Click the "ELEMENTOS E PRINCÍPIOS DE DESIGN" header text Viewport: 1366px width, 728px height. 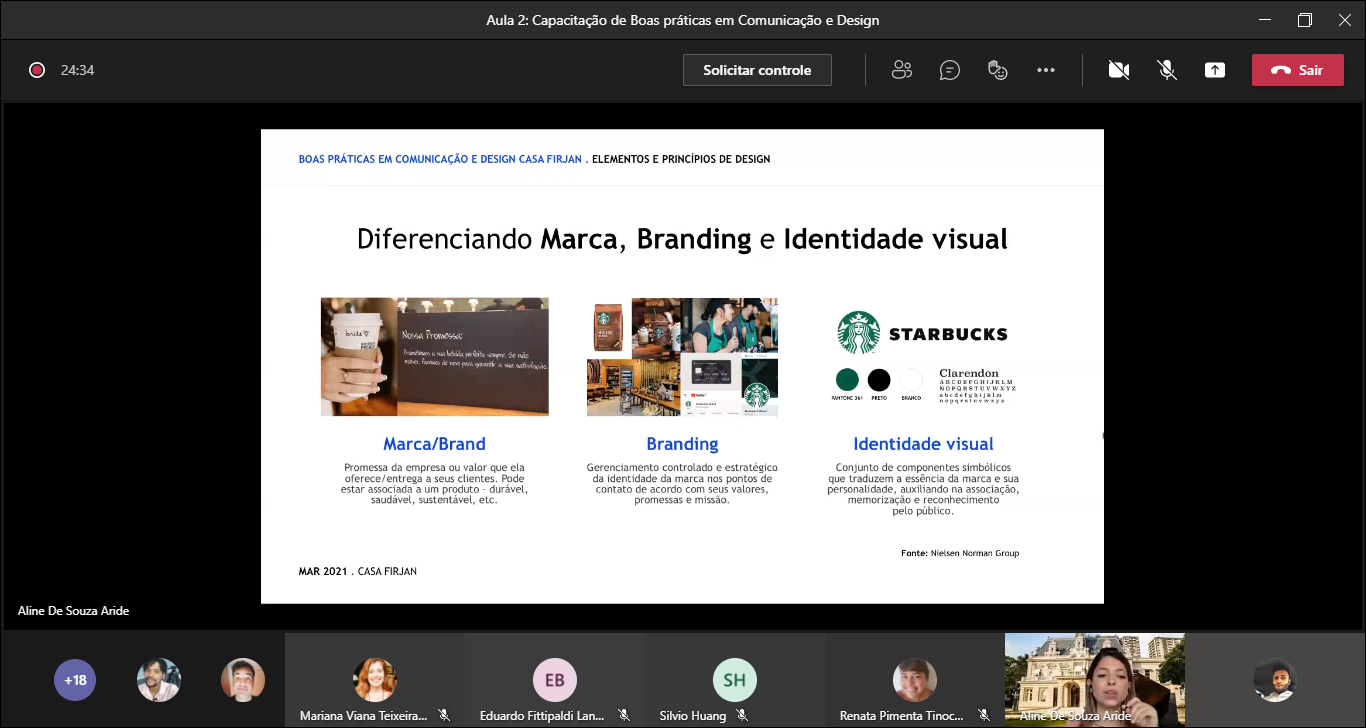tap(681, 159)
